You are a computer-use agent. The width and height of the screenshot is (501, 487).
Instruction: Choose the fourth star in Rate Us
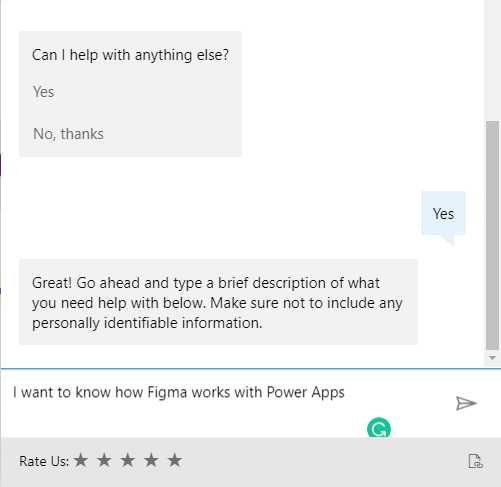point(151,460)
